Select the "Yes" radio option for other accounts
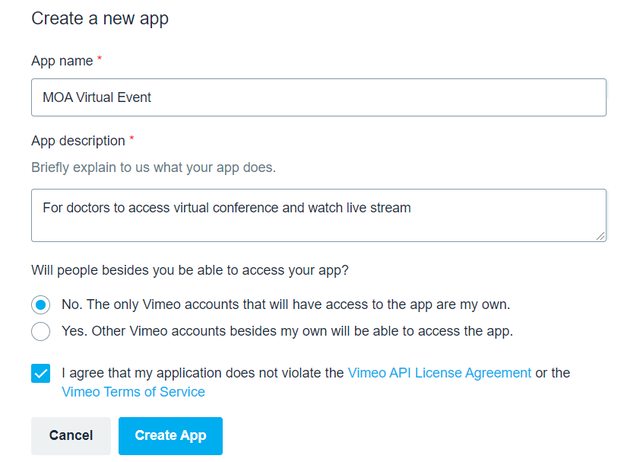 click(41, 331)
